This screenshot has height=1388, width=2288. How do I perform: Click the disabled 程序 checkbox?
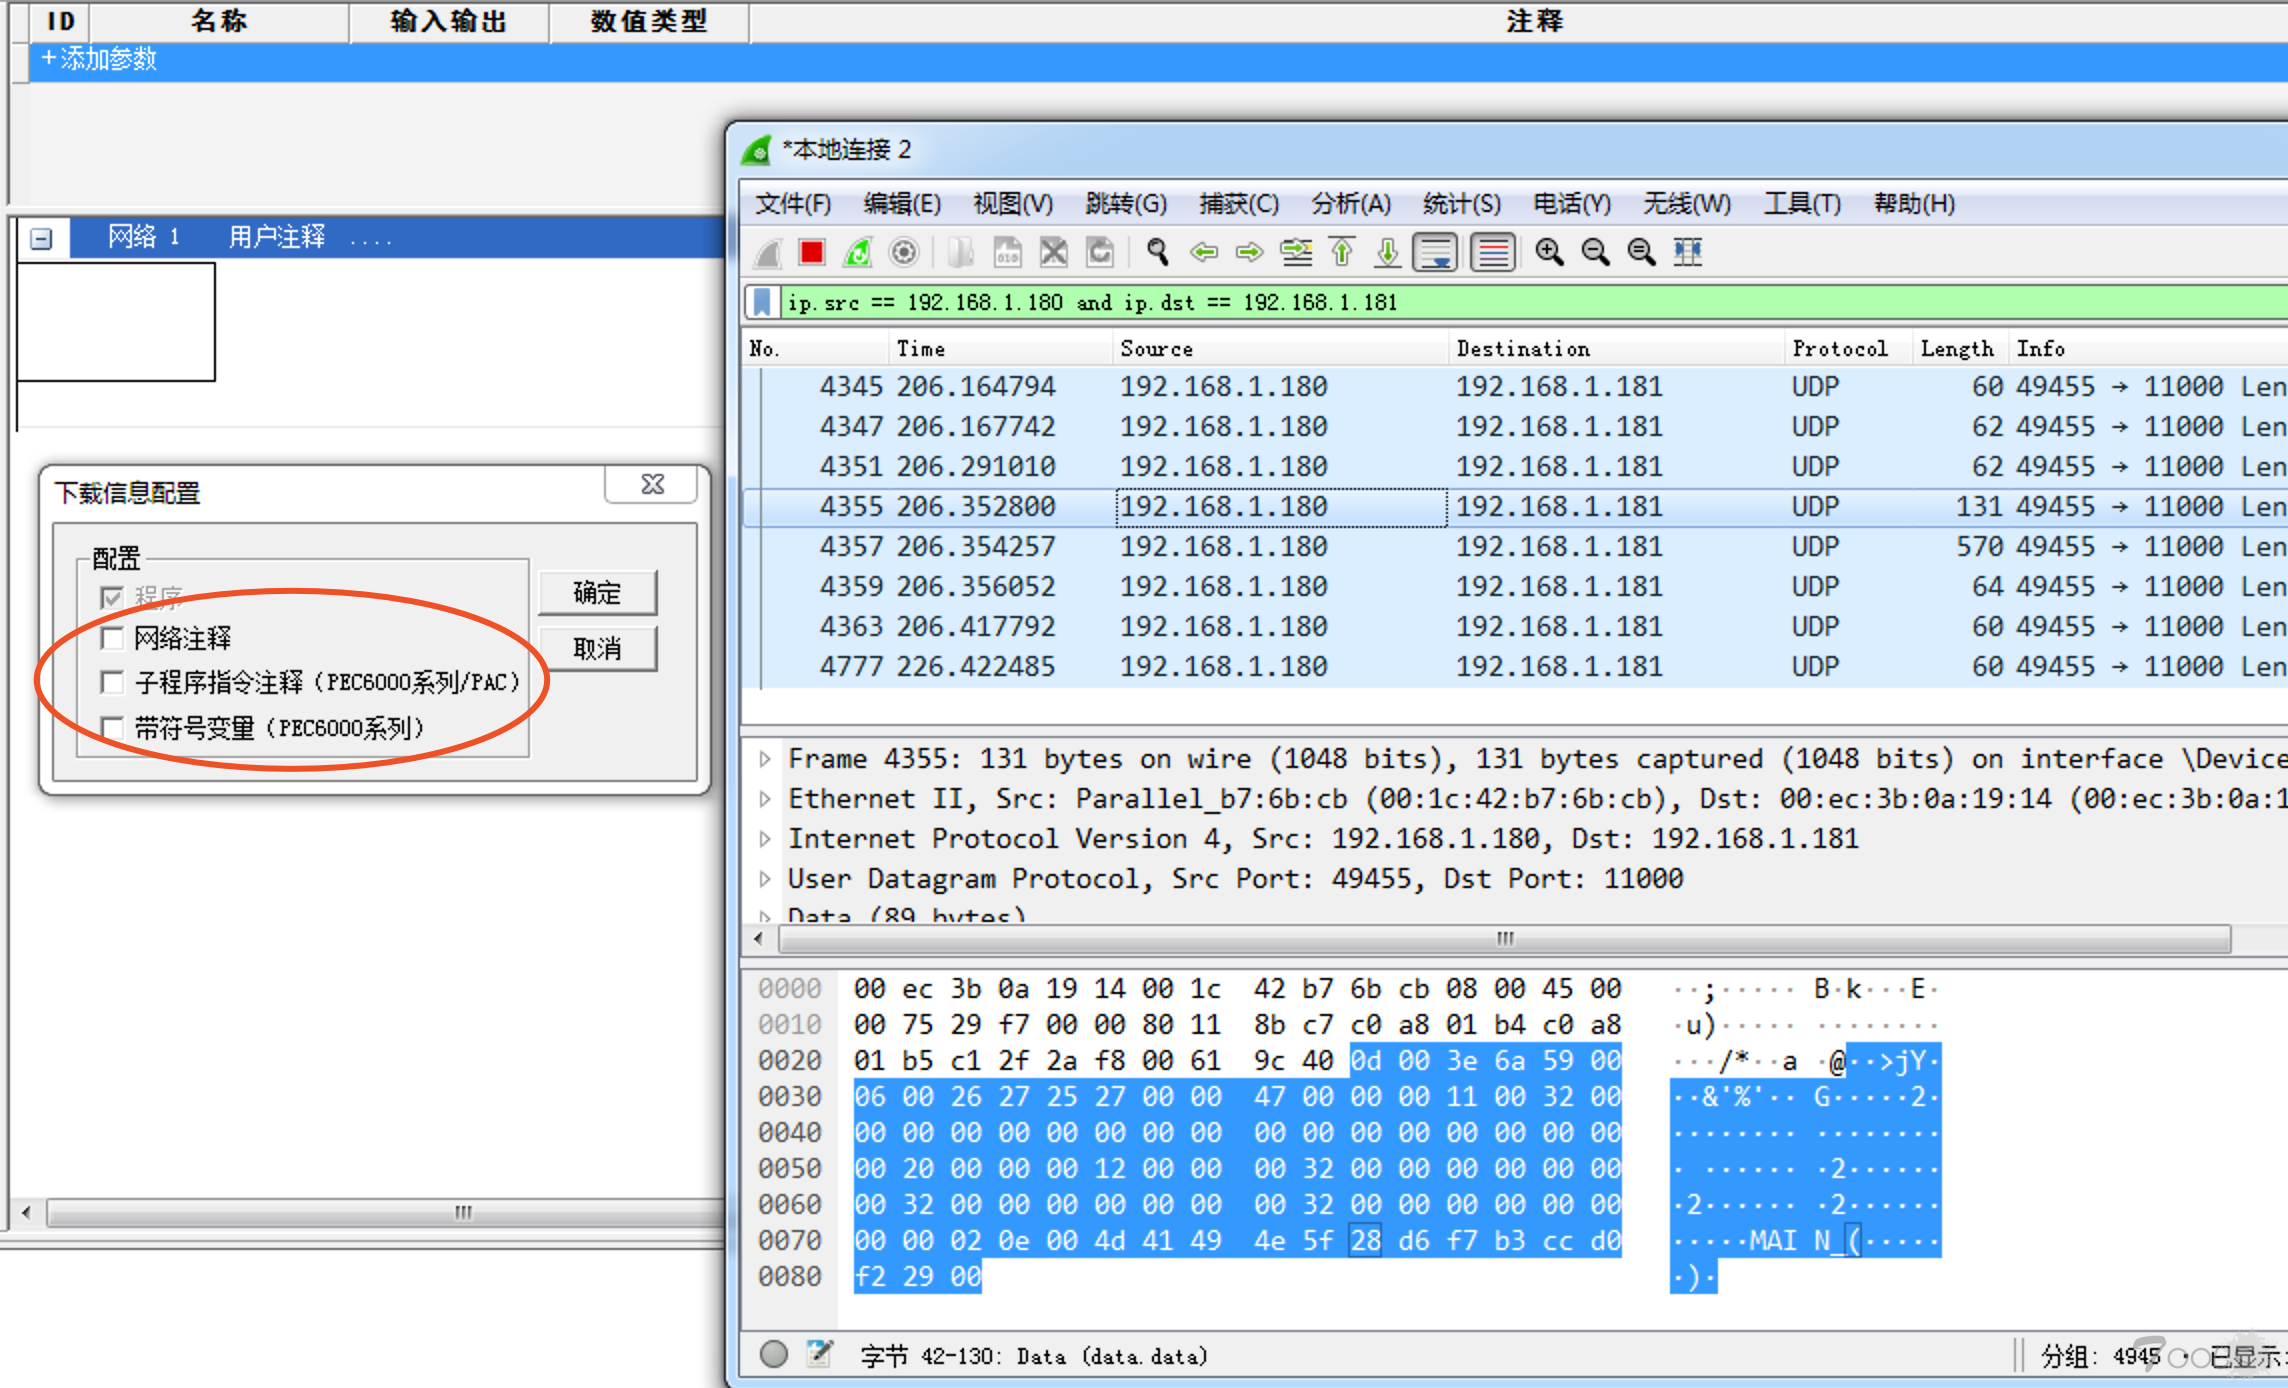tap(112, 597)
